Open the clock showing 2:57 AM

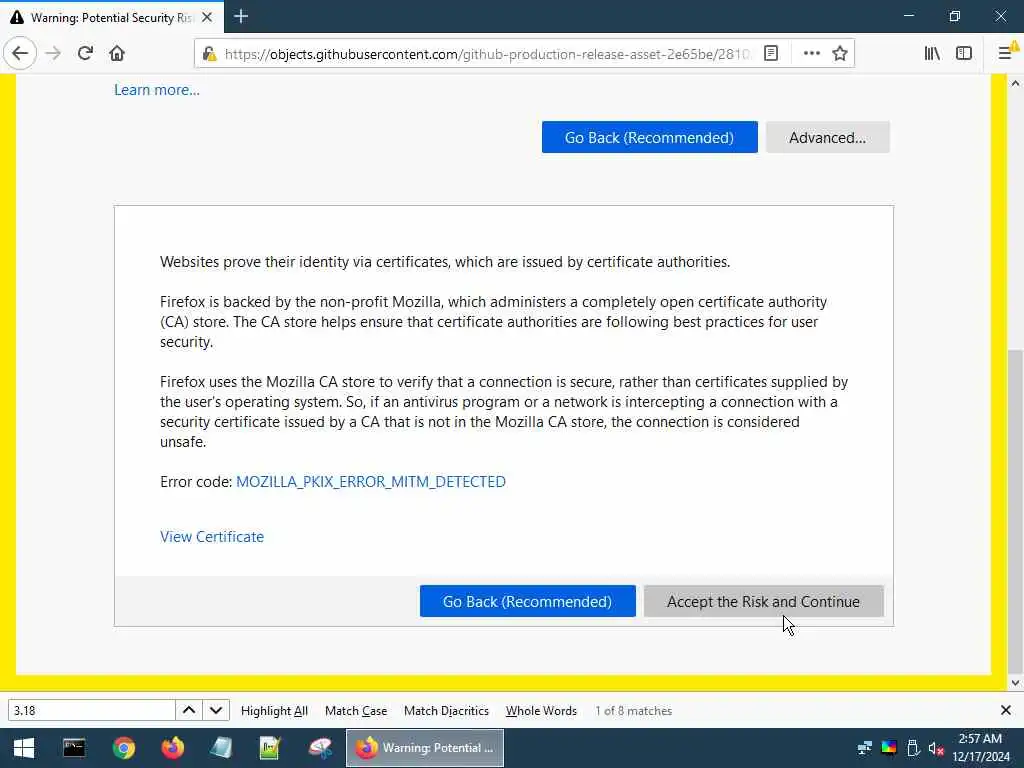980,748
